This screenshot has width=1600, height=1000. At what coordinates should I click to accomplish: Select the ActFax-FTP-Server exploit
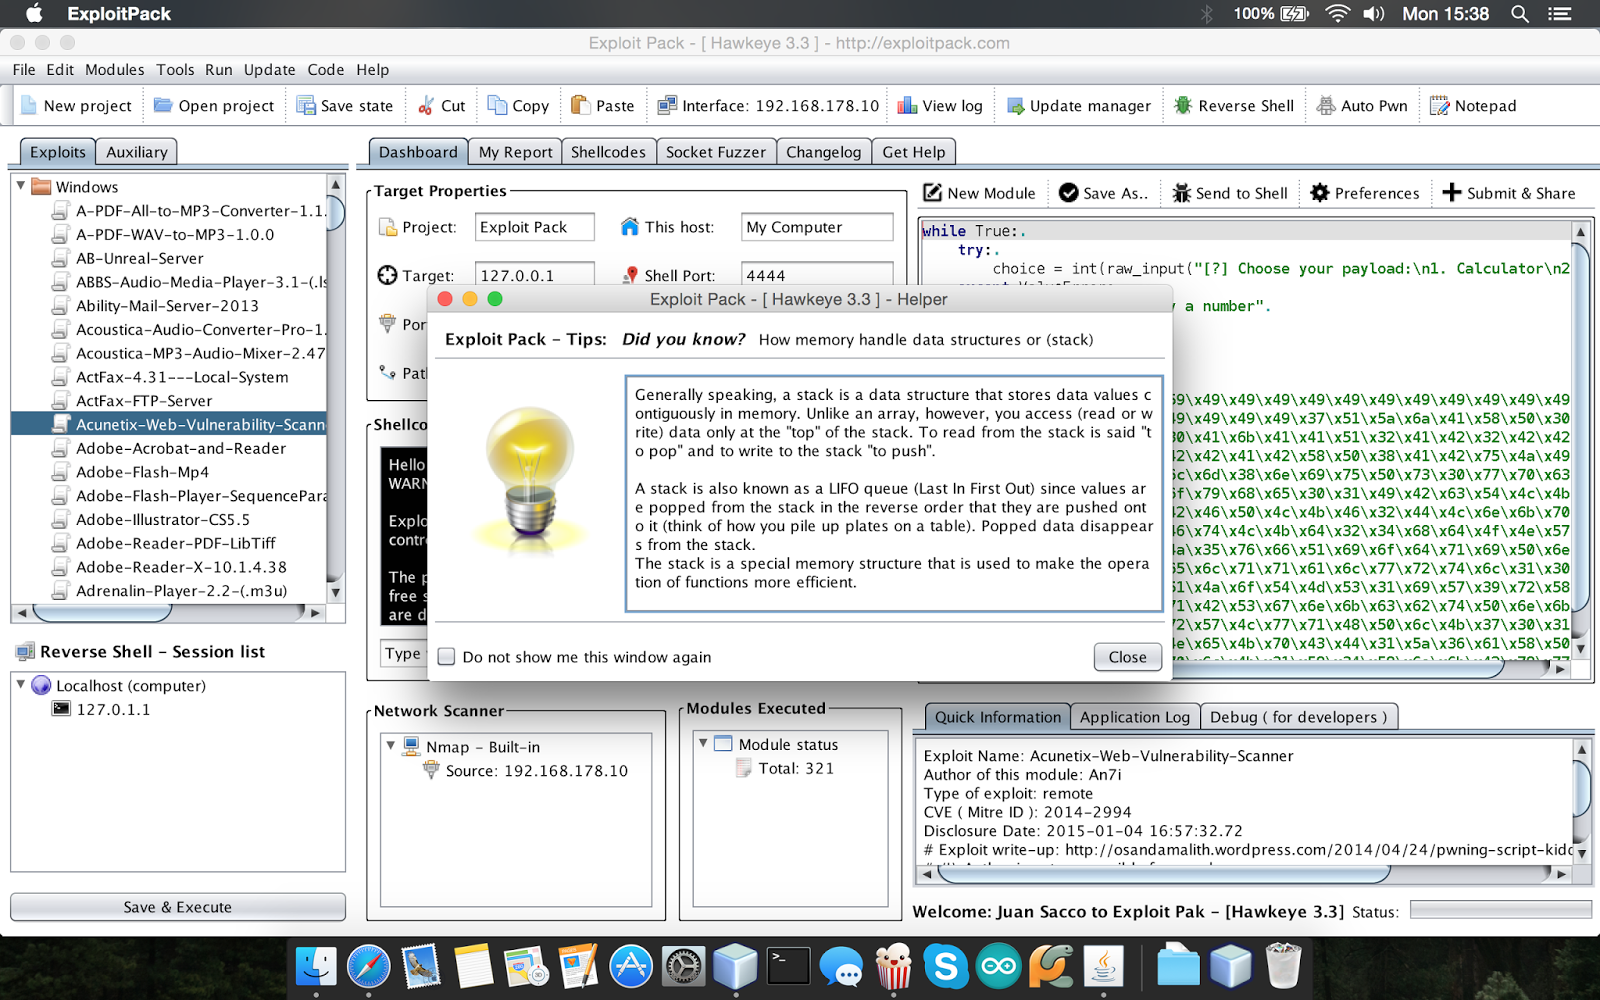click(x=144, y=400)
